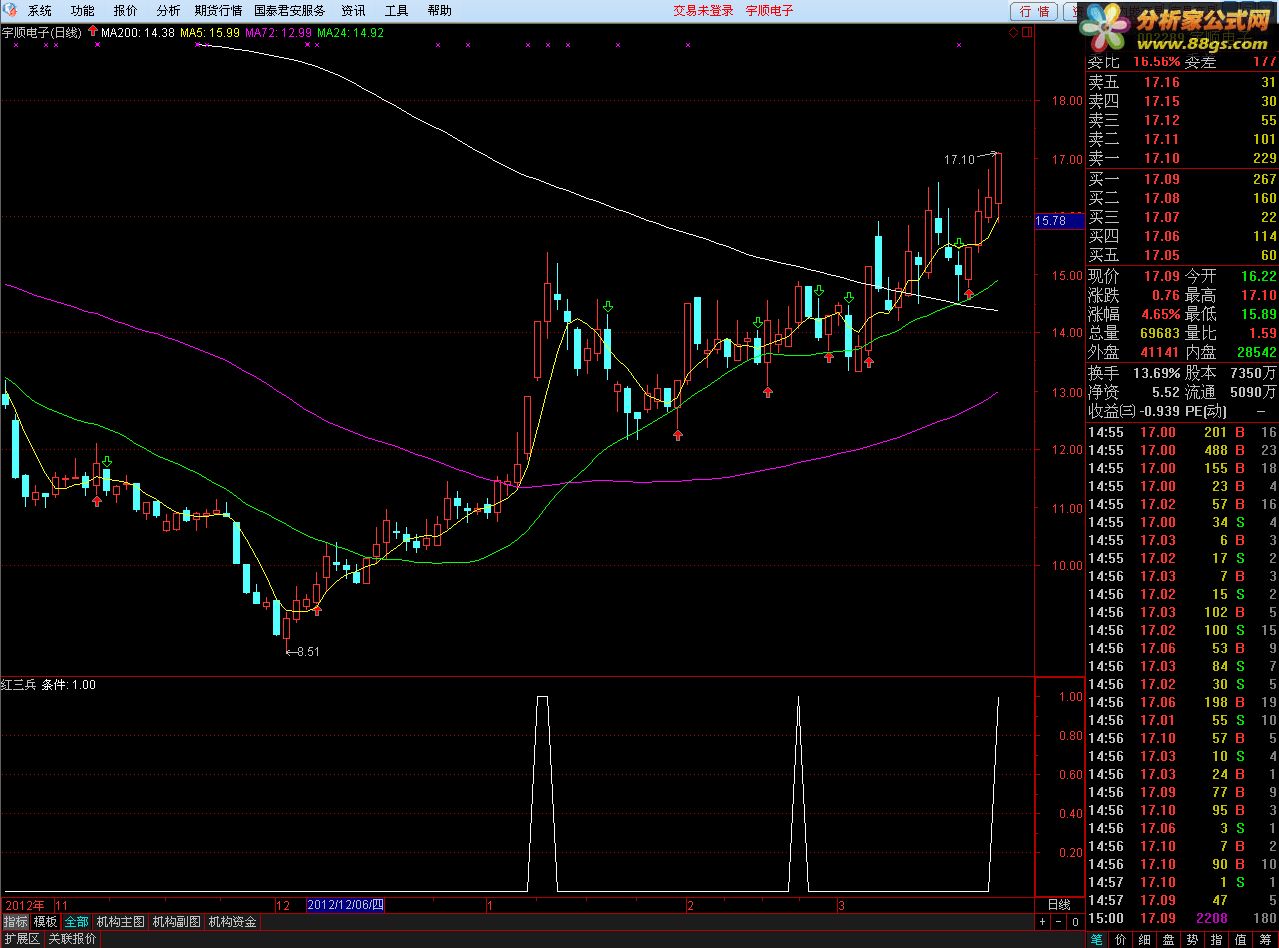Click the 宇顺电子(日线) chart title

tap(41, 32)
